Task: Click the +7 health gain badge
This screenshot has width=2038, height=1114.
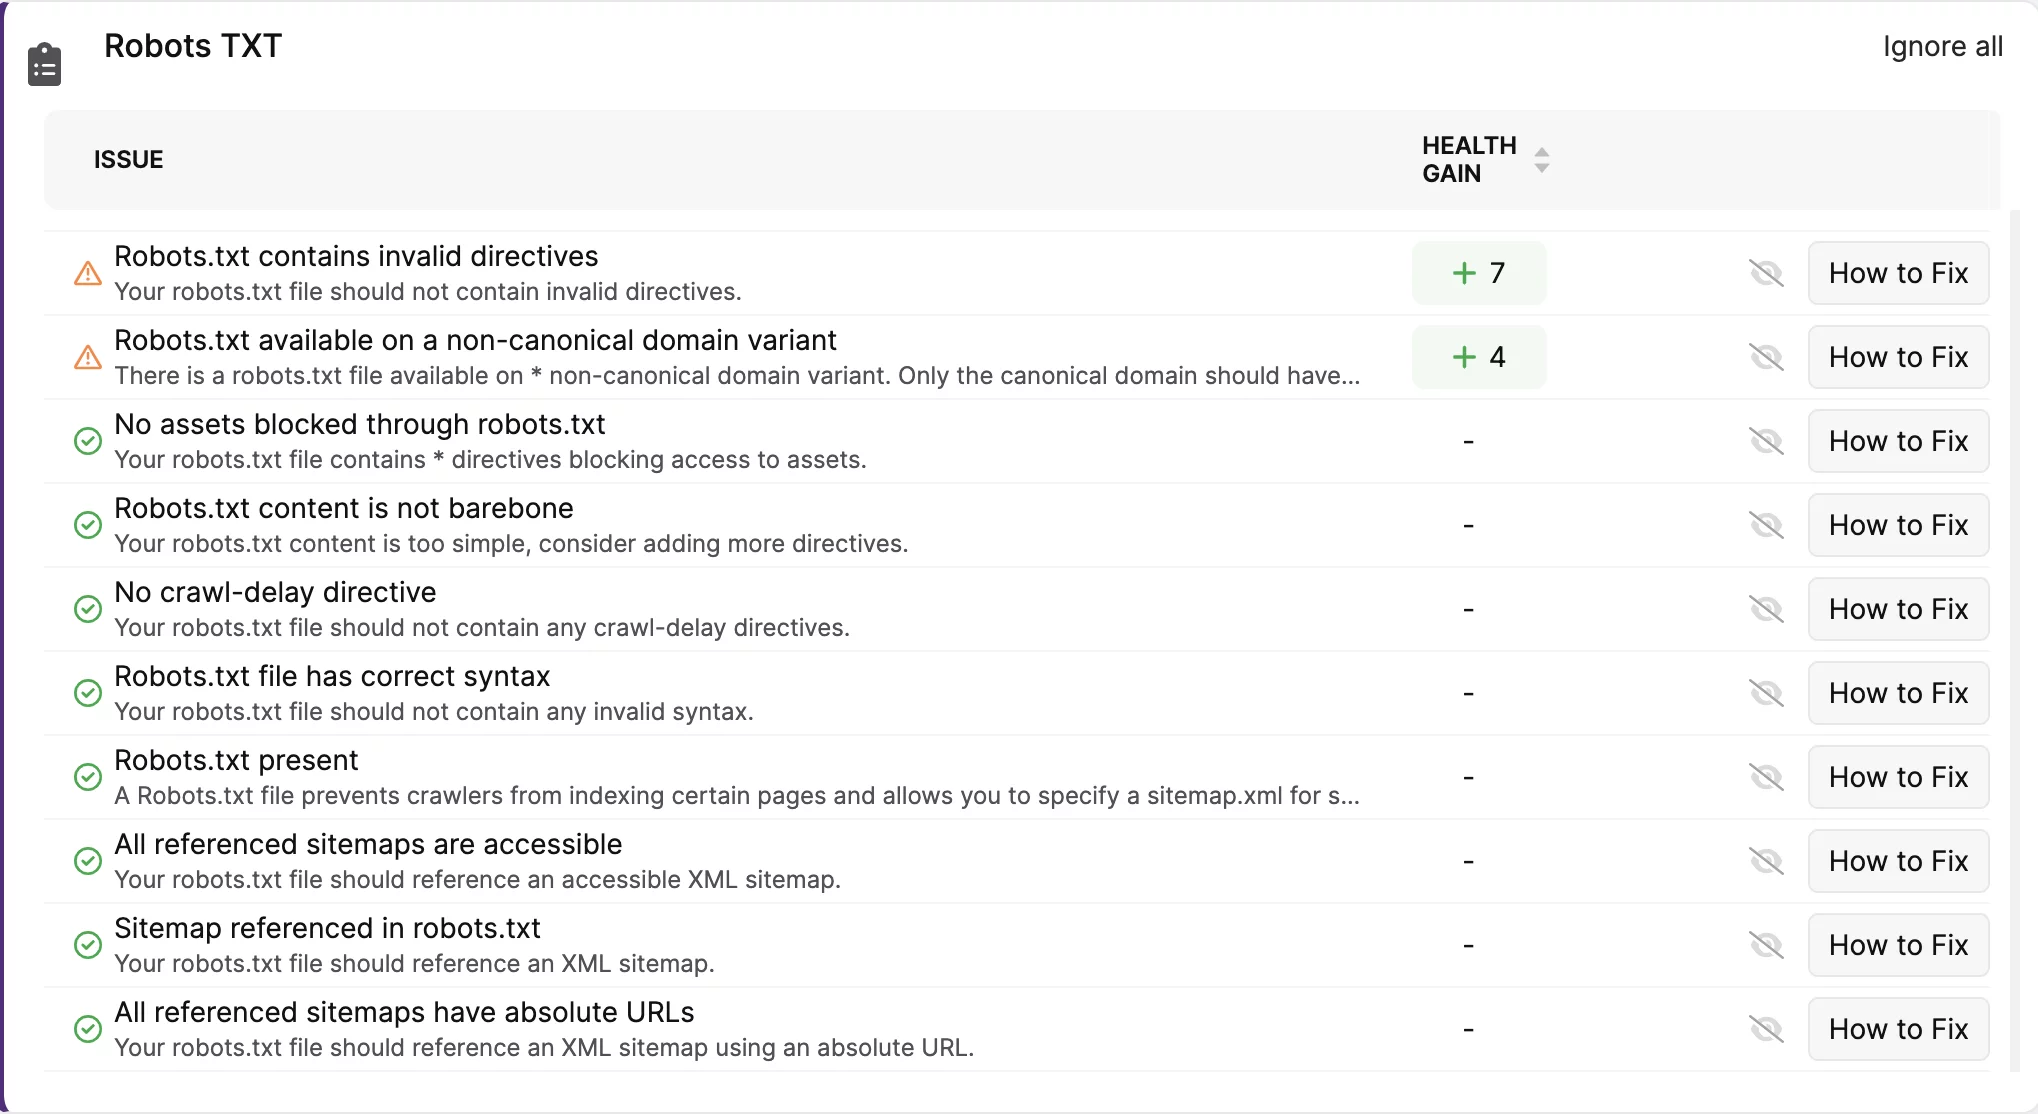Action: [x=1478, y=273]
